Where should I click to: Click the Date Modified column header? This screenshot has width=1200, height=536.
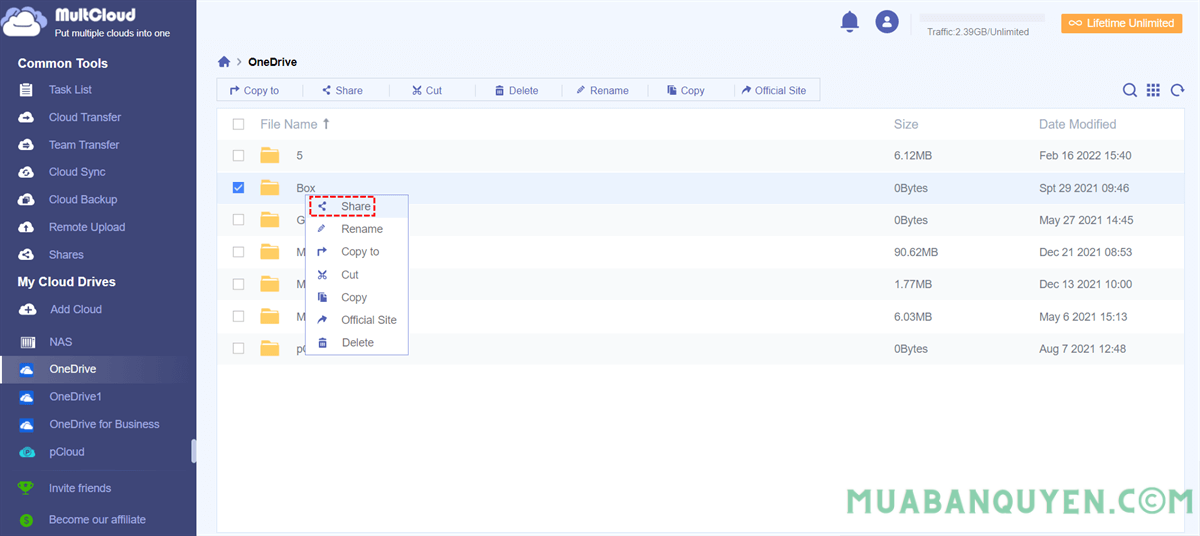tap(1078, 124)
